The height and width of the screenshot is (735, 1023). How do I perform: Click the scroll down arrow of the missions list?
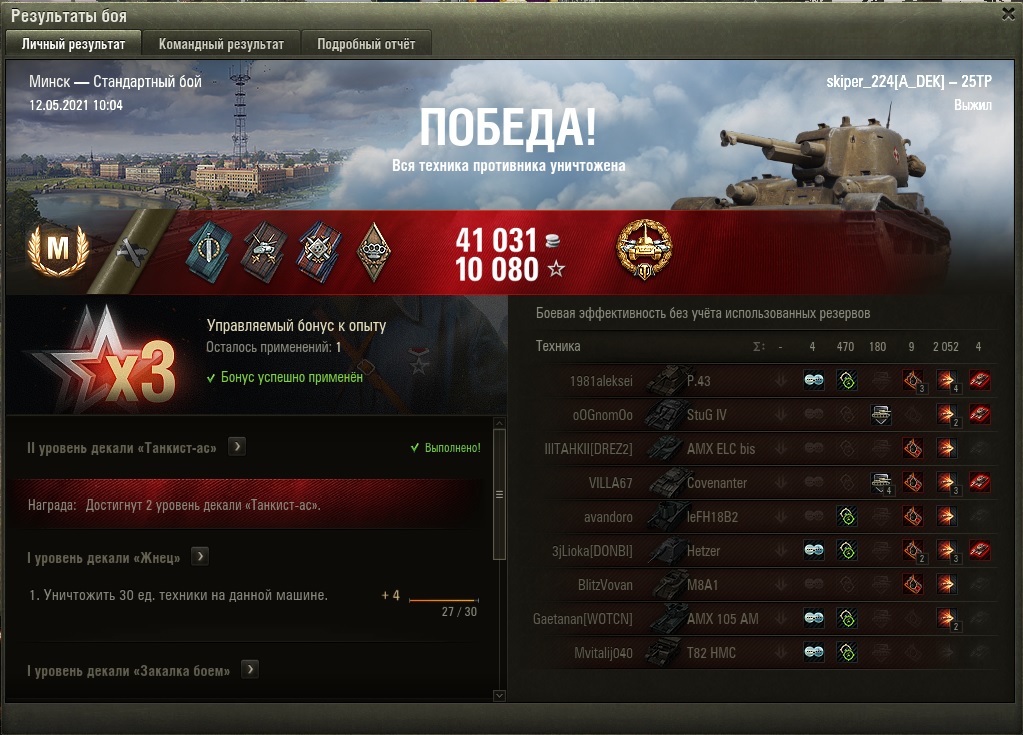[x=500, y=696]
